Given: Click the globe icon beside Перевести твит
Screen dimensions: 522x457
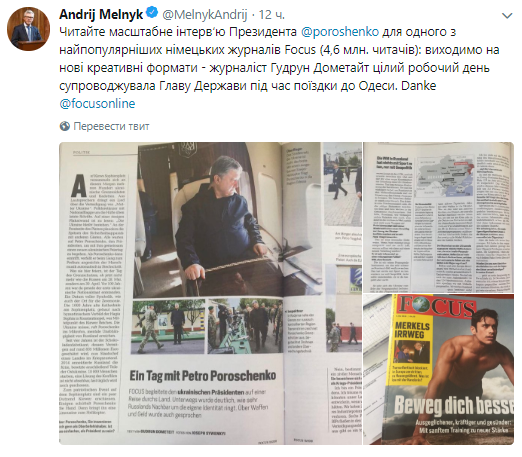Looking at the screenshot, I should pos(65,126).
